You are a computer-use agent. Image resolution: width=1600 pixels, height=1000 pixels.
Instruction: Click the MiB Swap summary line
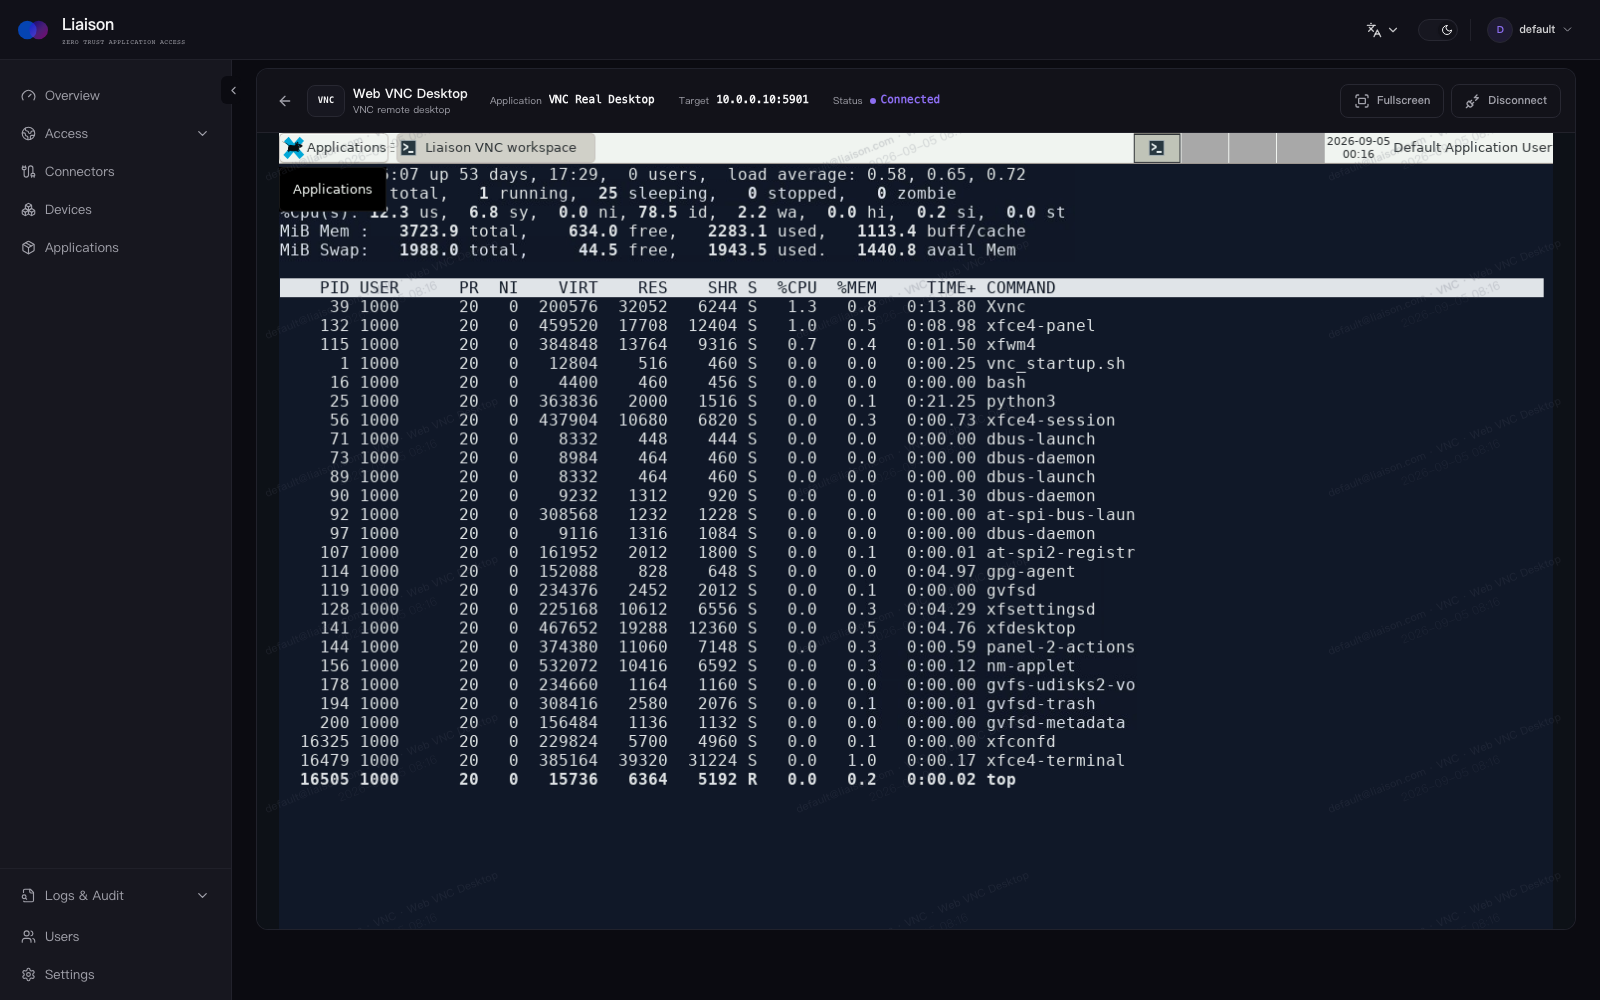click(648, 251)
